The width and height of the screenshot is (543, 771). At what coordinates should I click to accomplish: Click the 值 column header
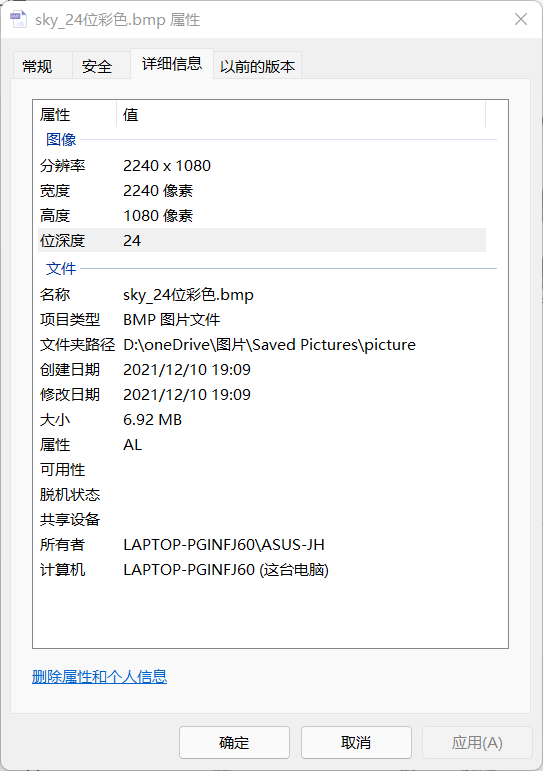tap(130, 115)
